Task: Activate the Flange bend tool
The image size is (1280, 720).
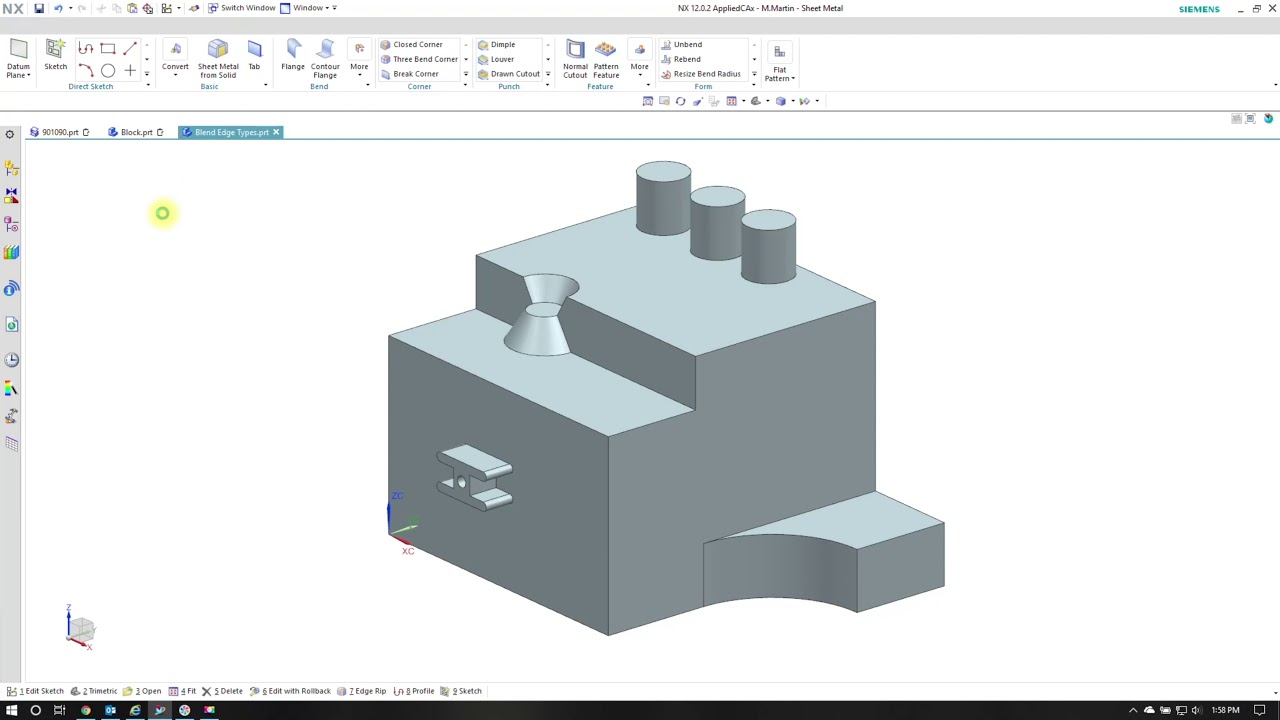Action: click(x=293, y=55)
